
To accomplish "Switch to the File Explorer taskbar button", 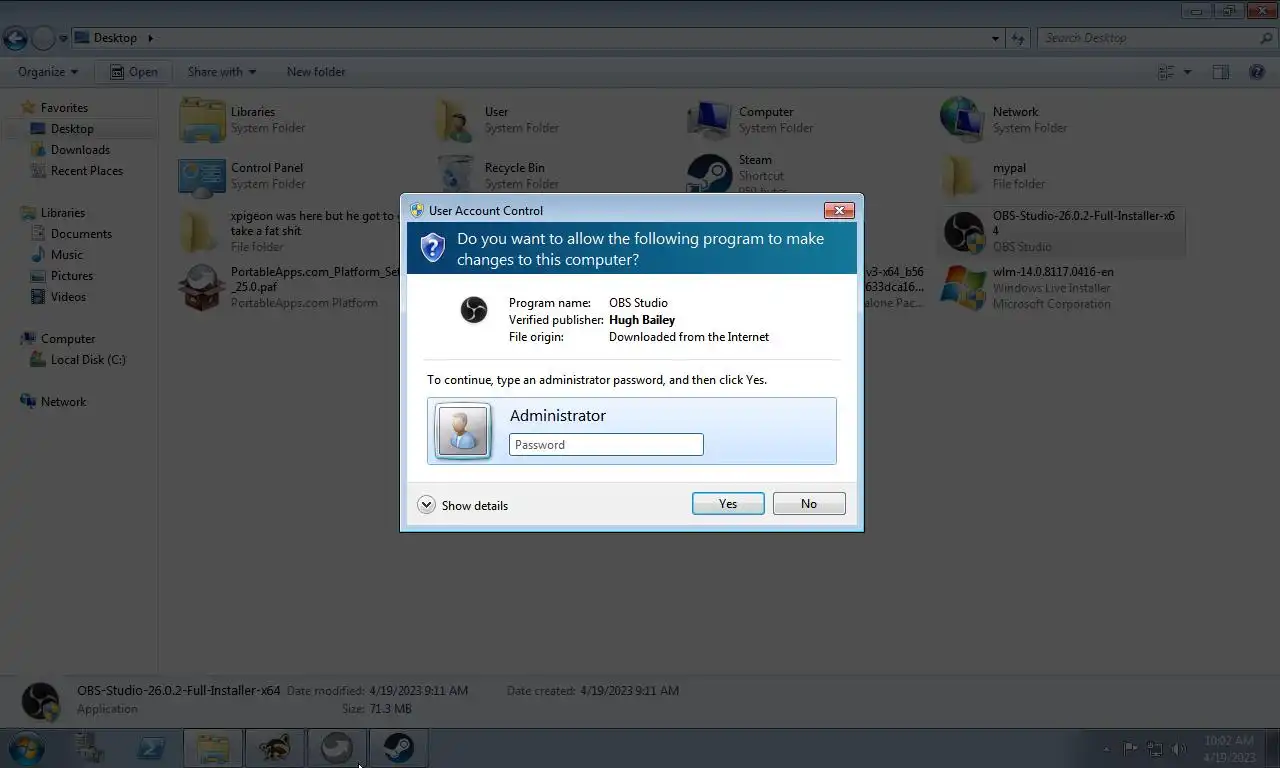I will 213,748.
